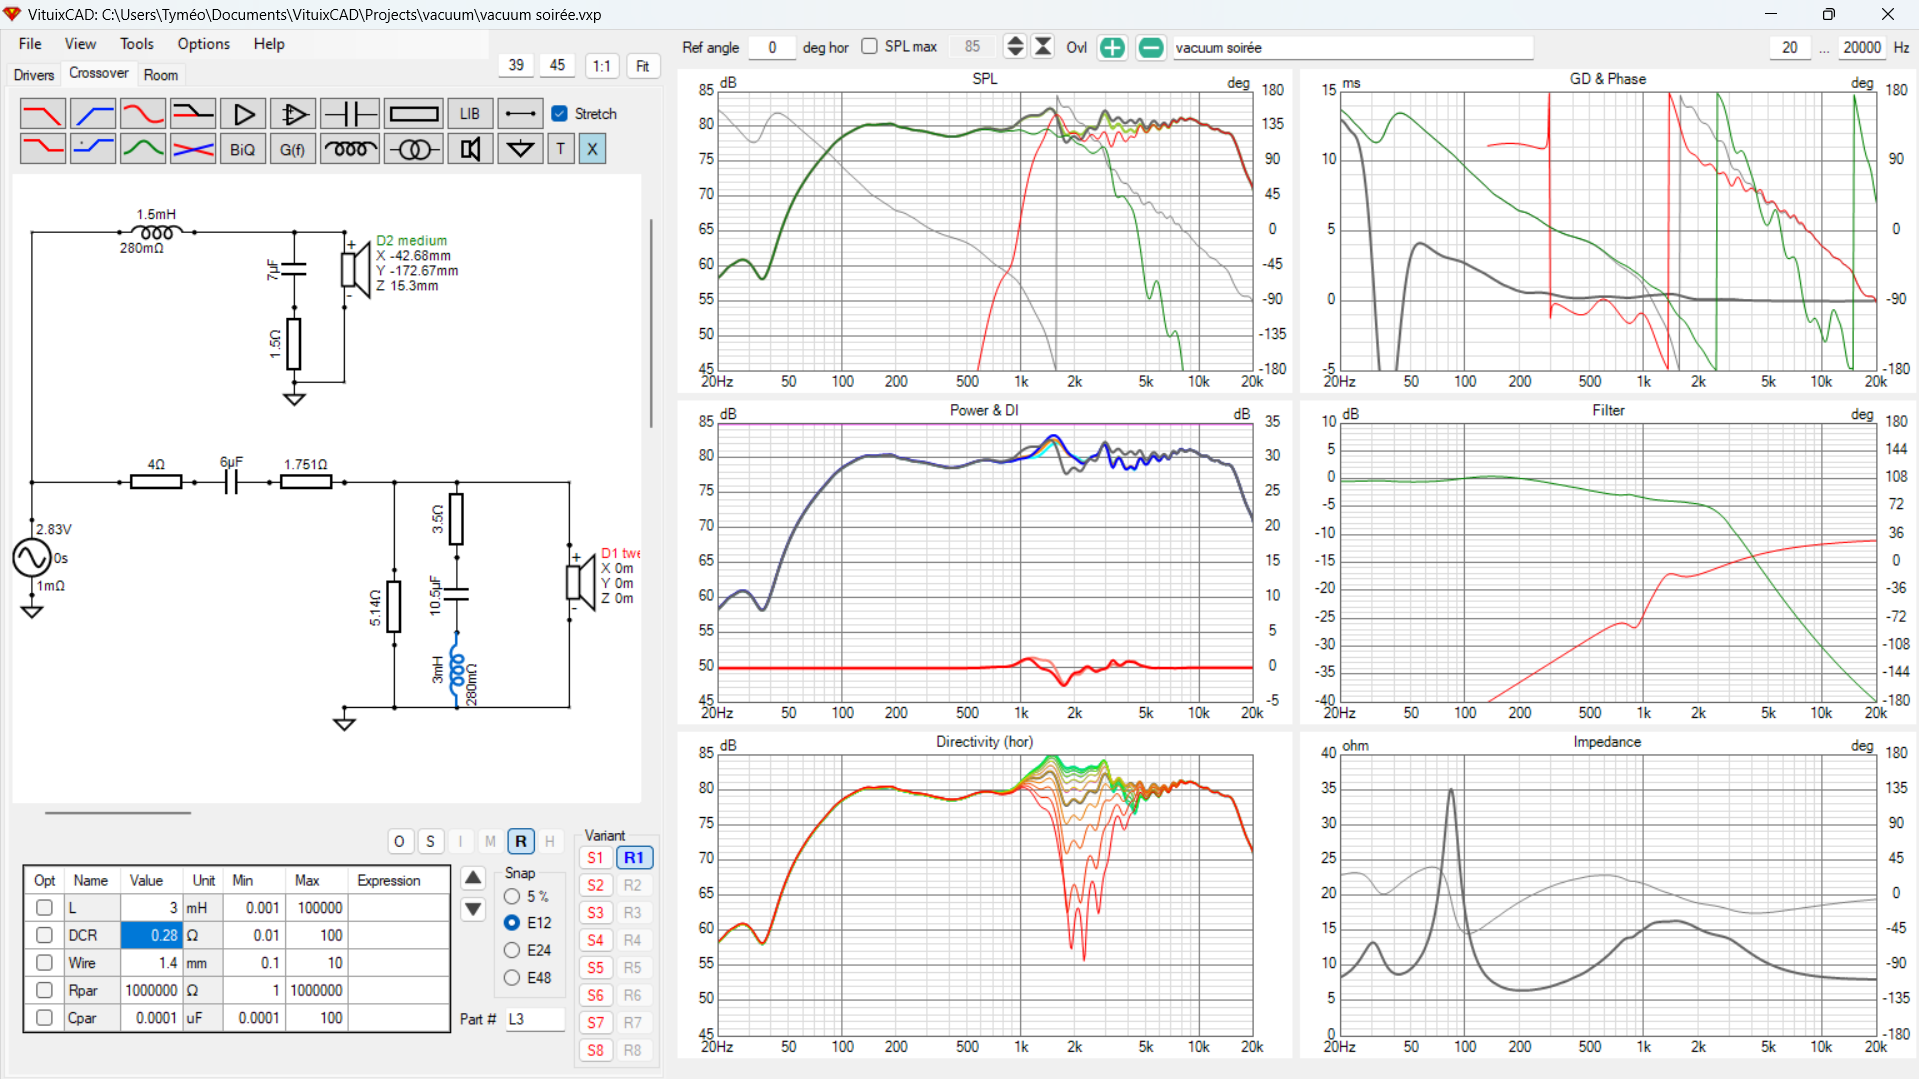
Task: Insert a G(f) transfer function block
Action: pos(293,149)
